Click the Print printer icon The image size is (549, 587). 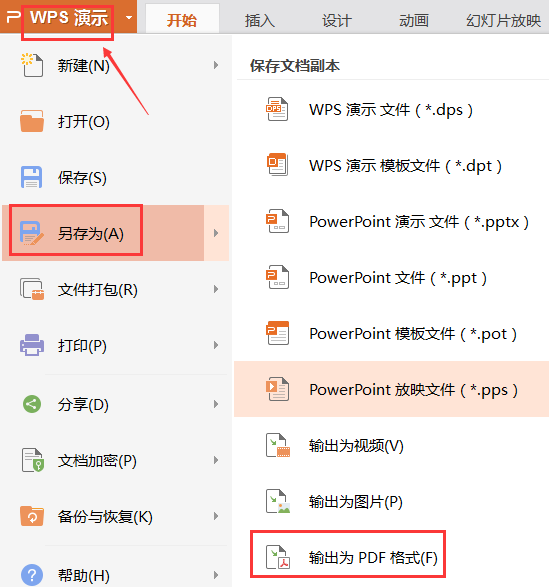click(x=32, y=345)
